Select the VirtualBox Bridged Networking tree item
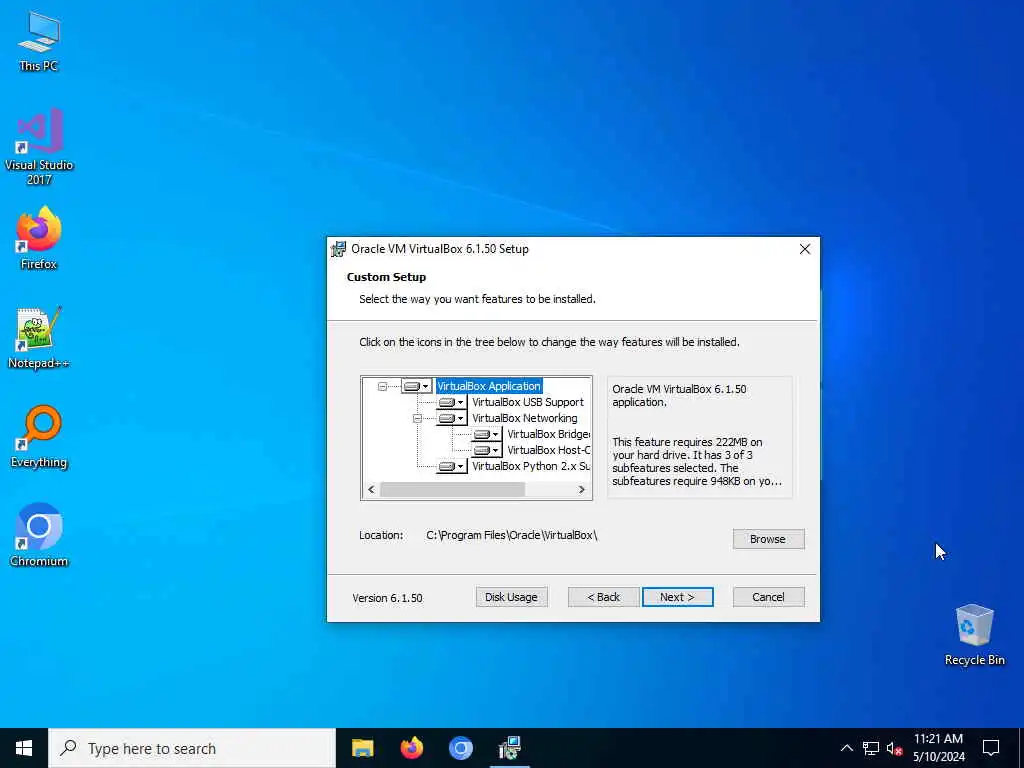1024x768 pixels. [x=549, y=434]
